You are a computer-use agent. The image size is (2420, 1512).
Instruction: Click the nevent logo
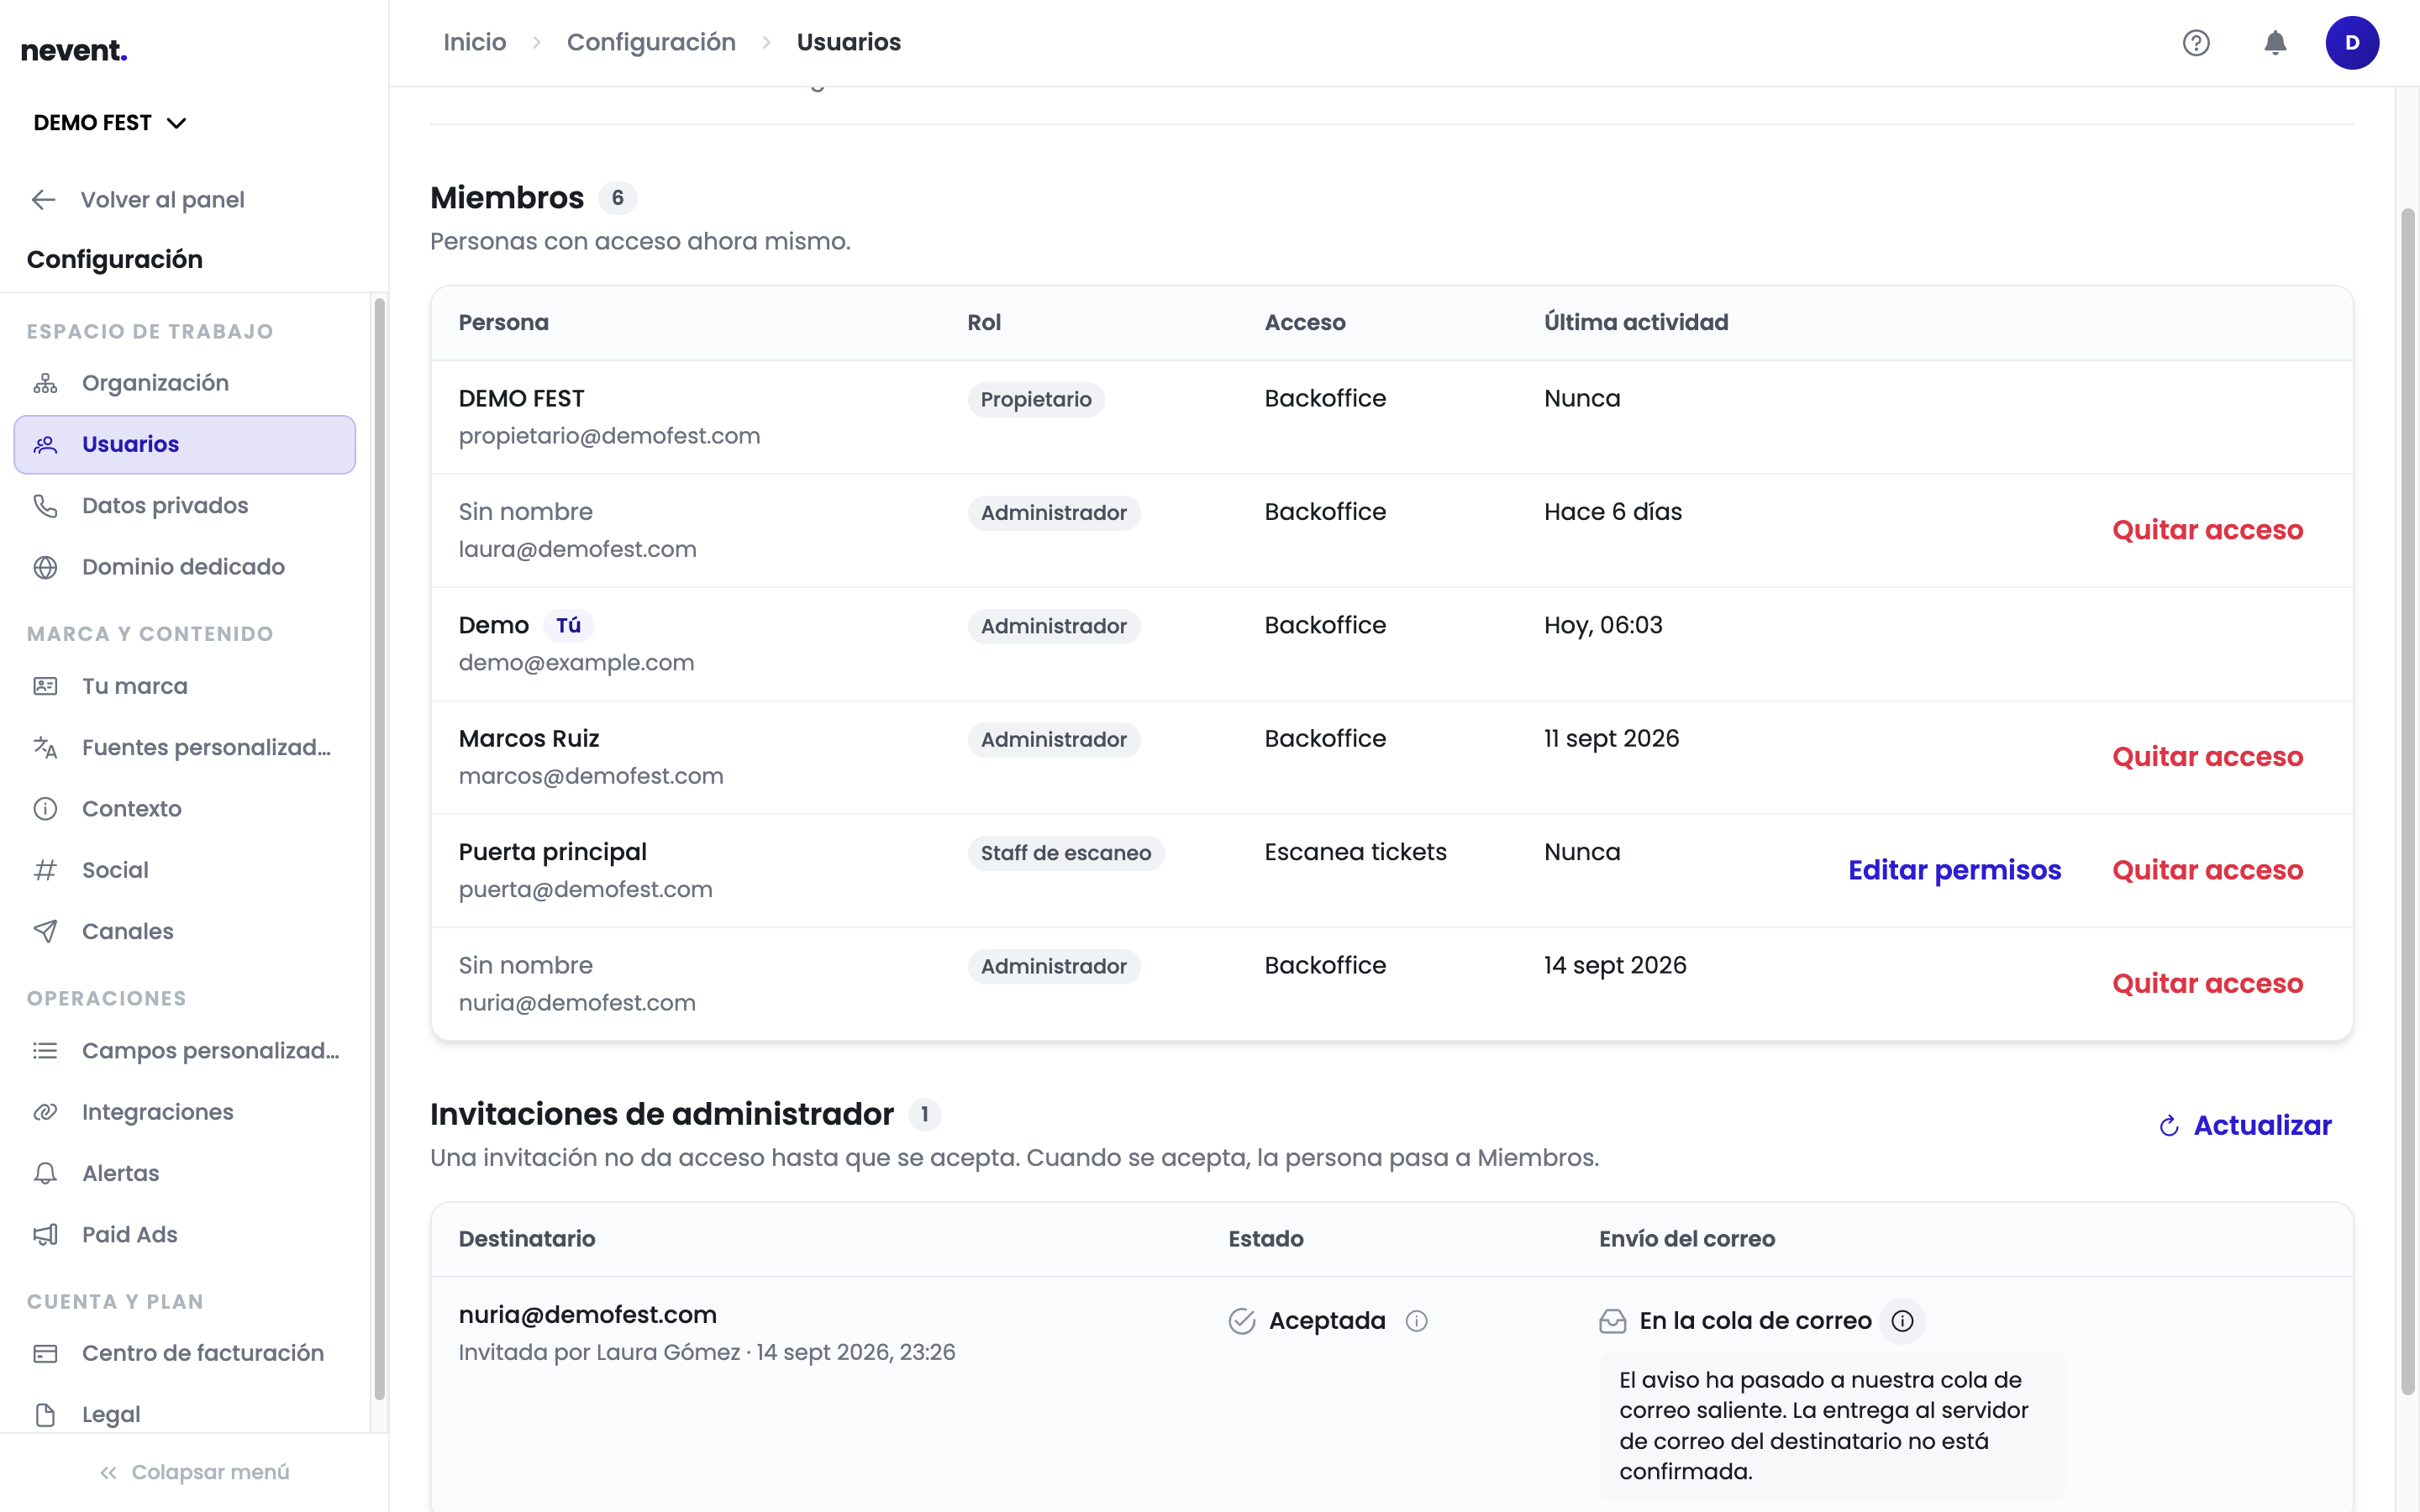click(74, 50)
